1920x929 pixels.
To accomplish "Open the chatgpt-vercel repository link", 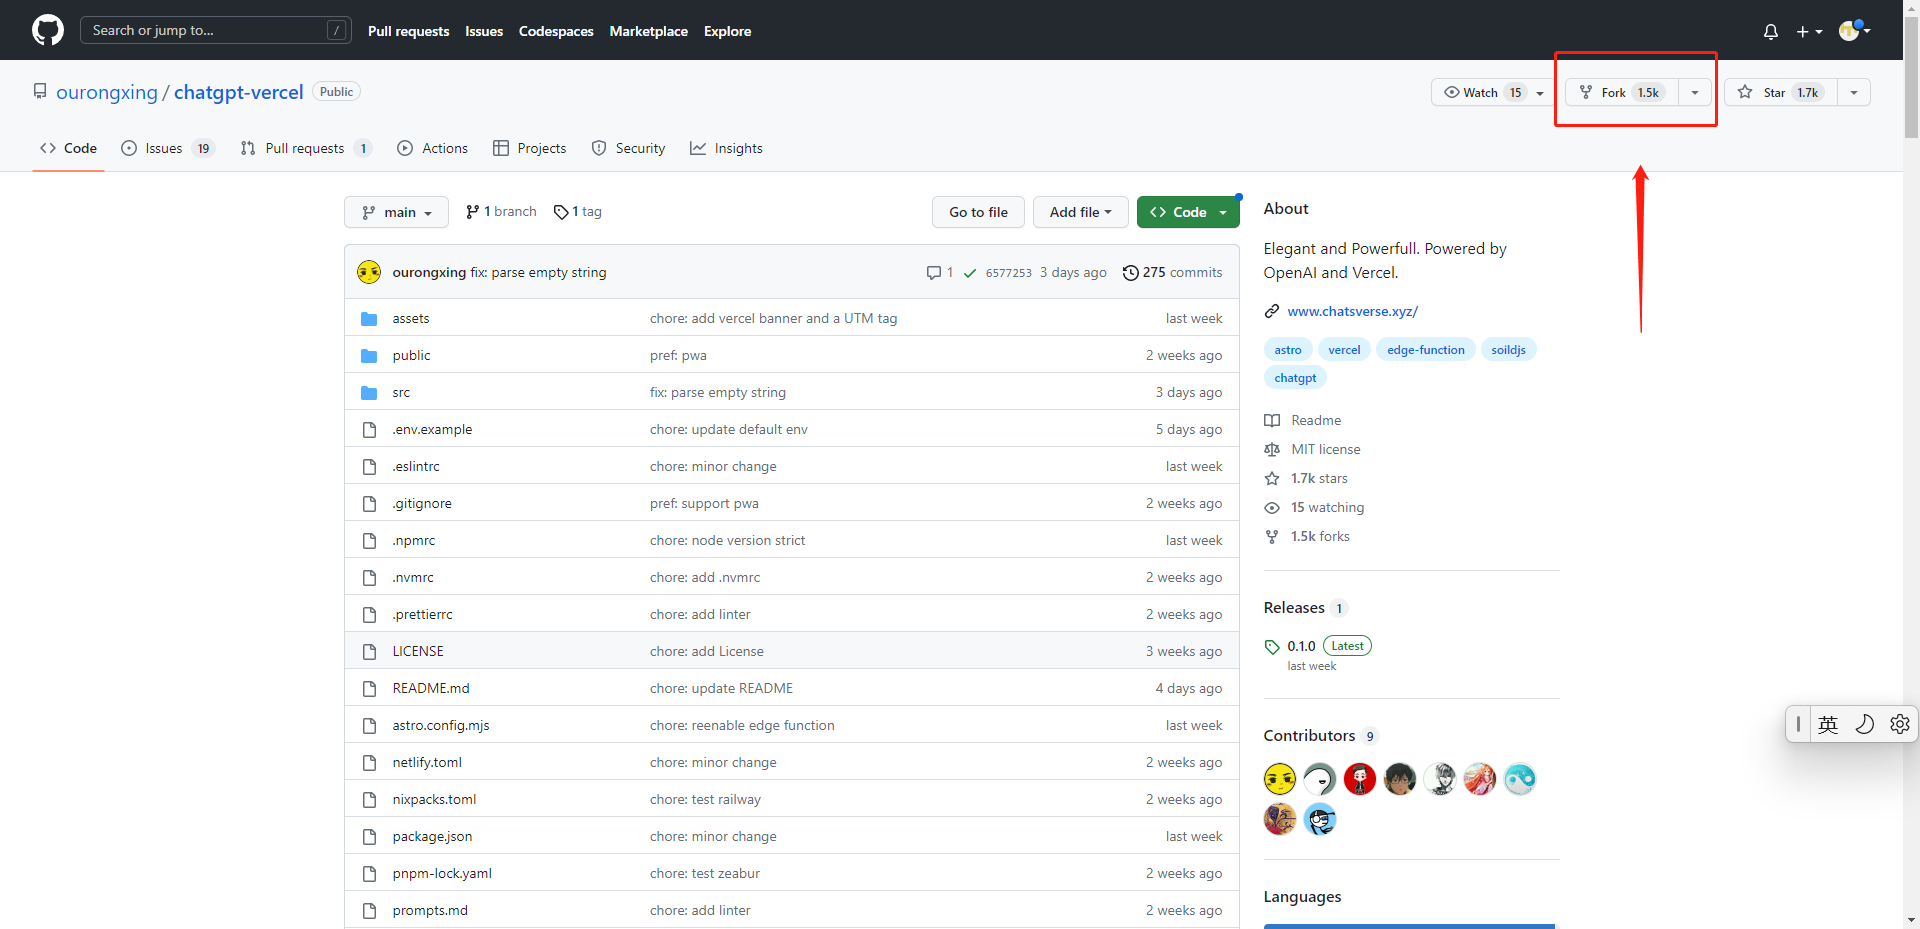I will [238, 92].
